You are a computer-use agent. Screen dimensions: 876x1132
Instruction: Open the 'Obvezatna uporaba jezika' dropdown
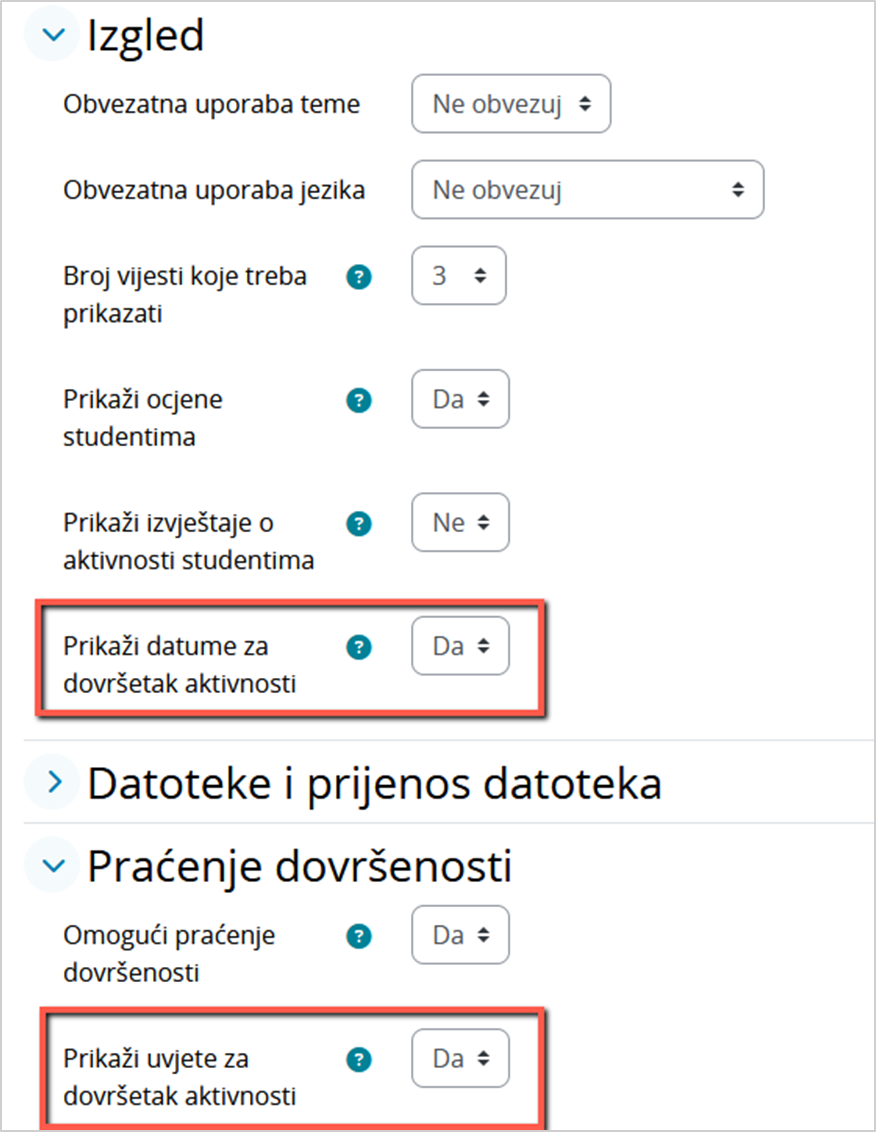click(587, 189)
